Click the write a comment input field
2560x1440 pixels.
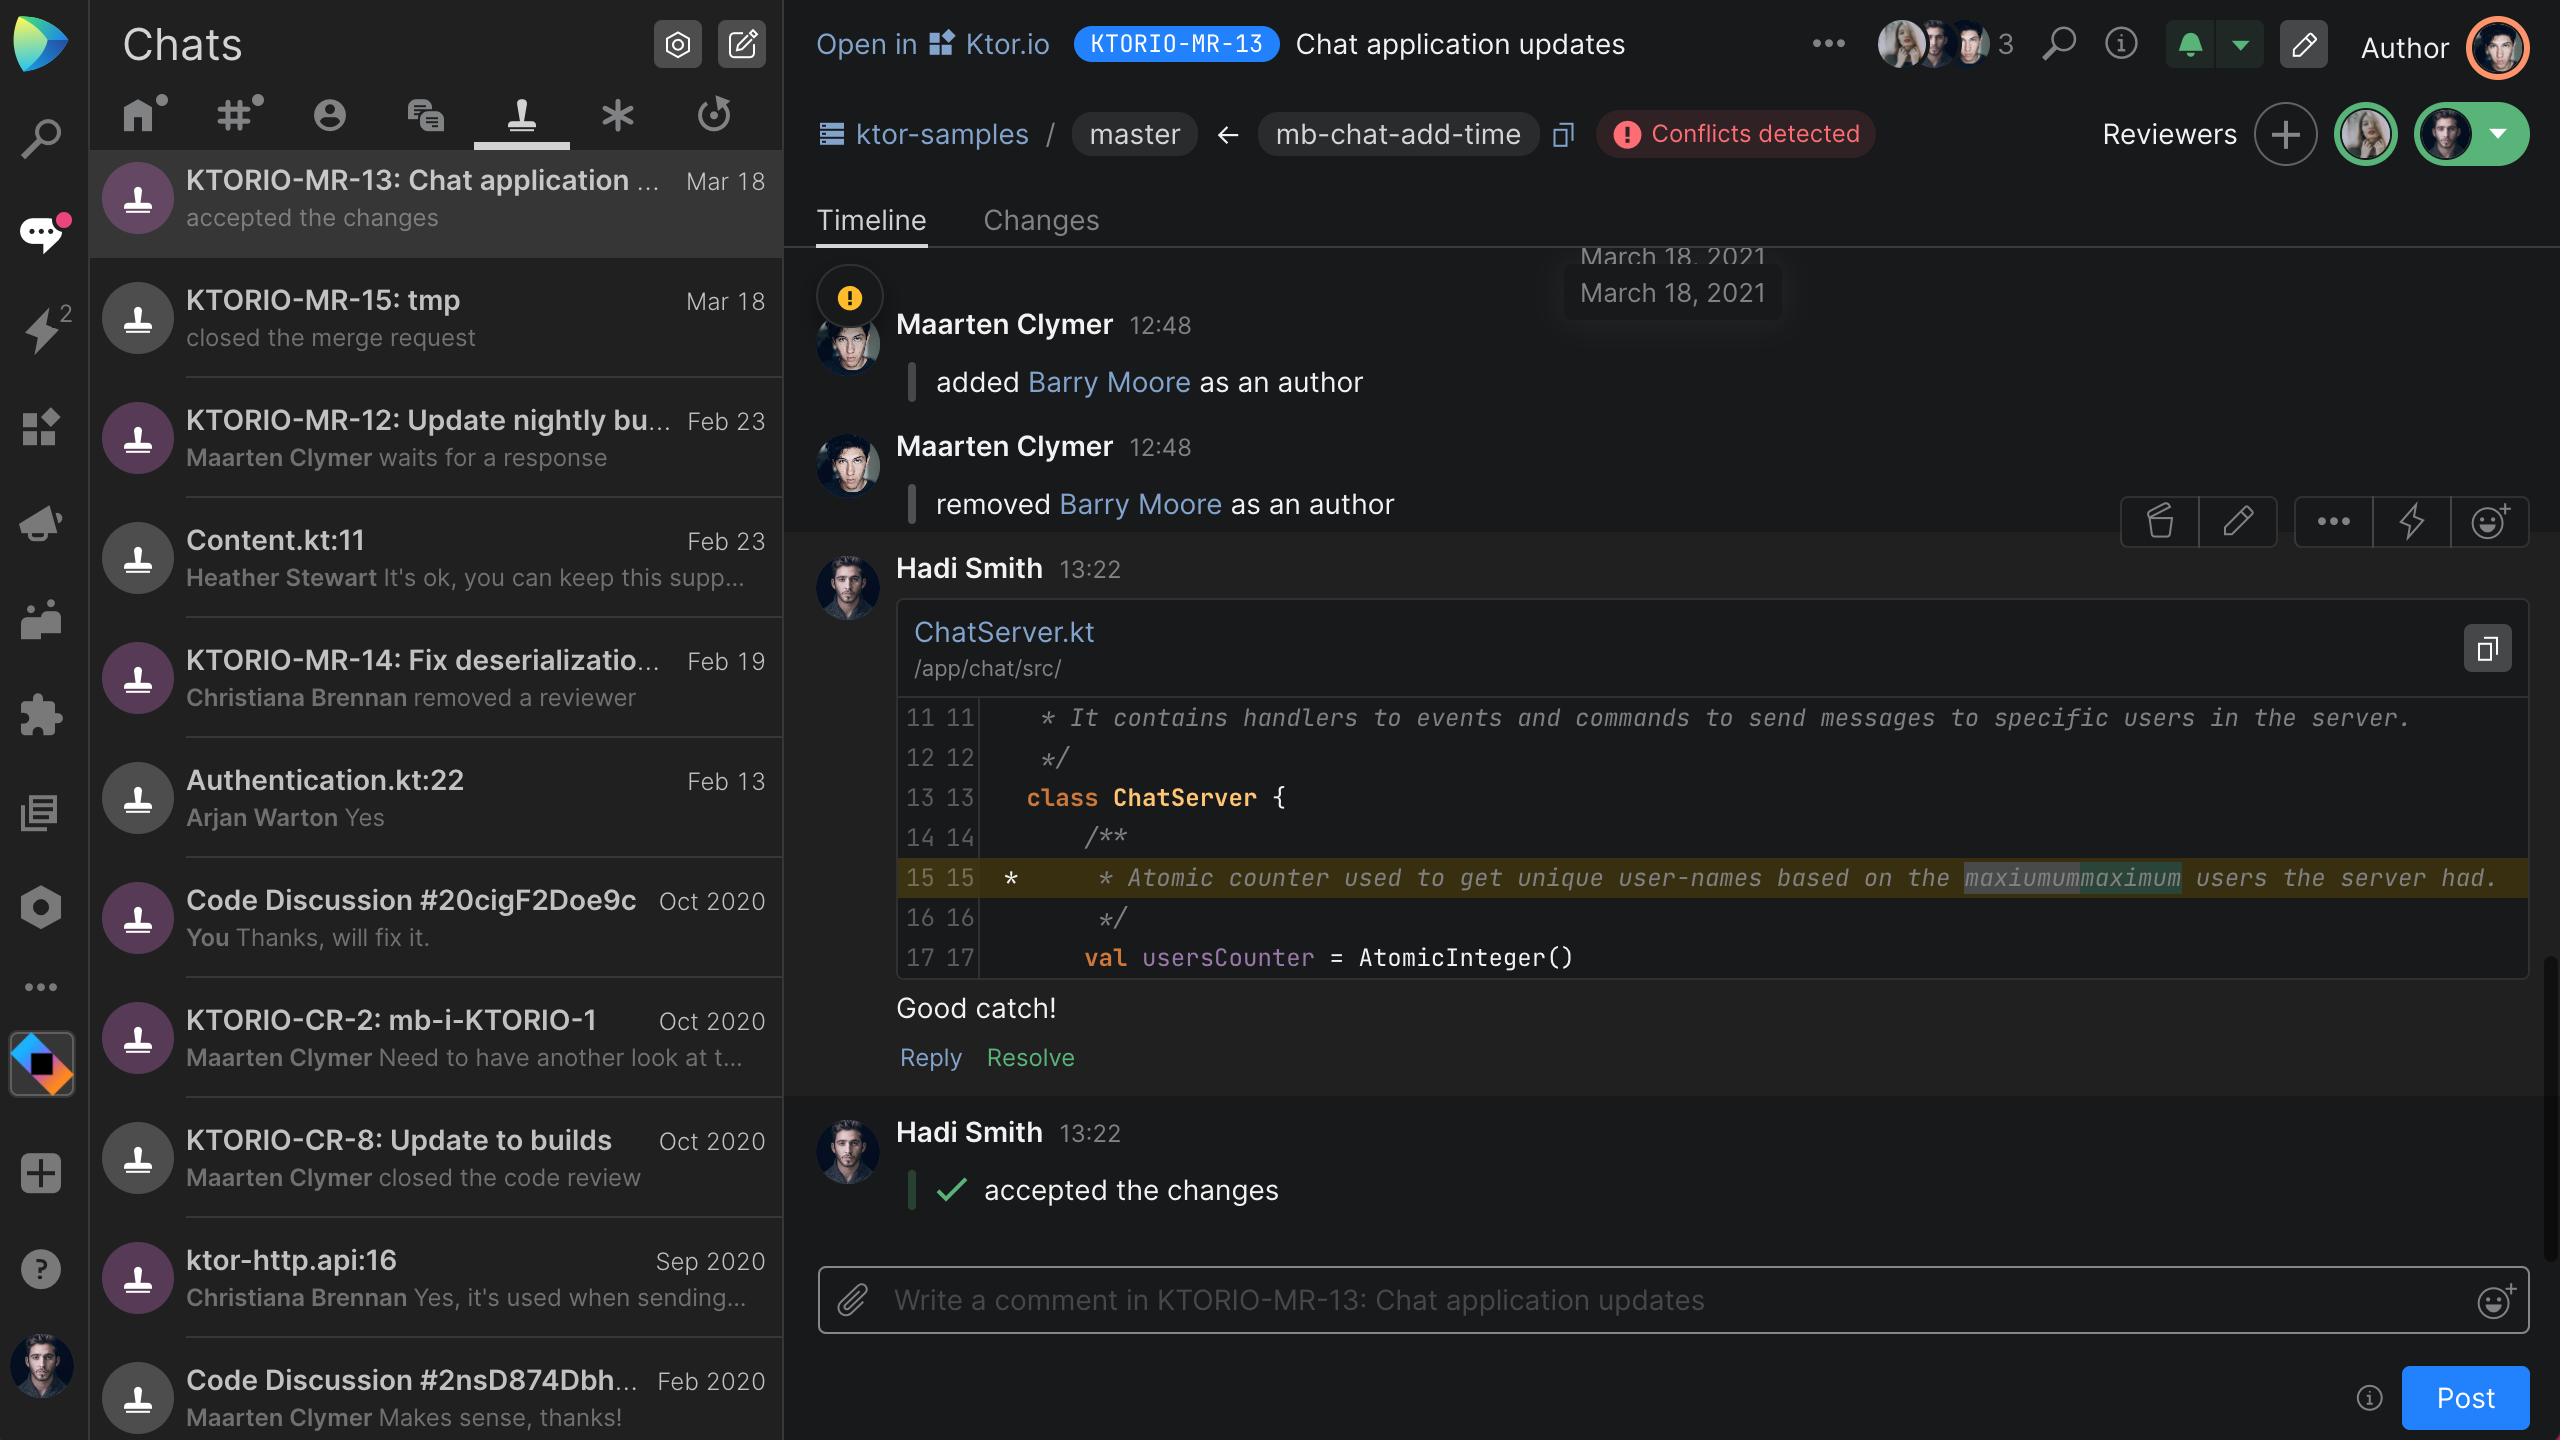pos(1679,1299)
